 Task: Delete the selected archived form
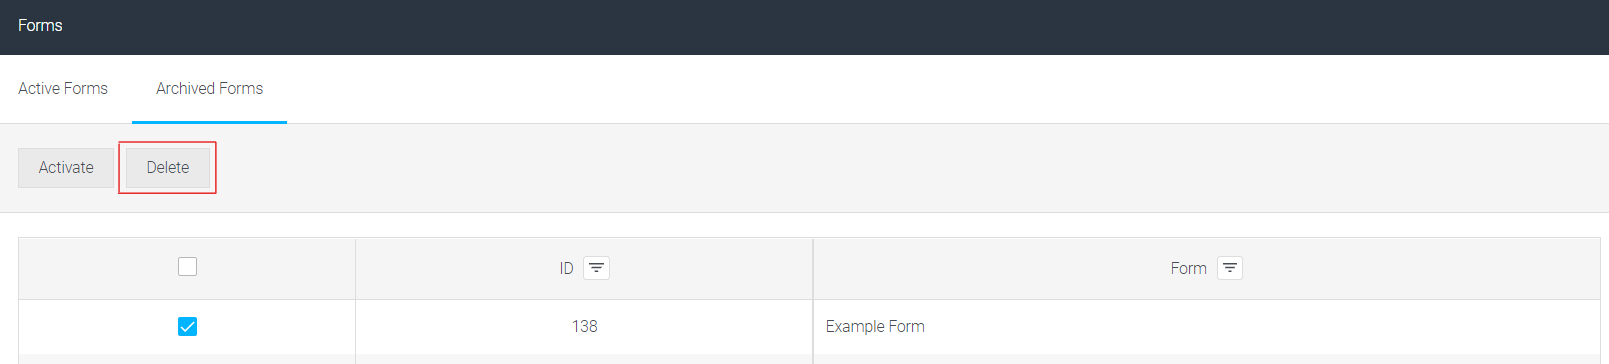(x=168, y=167)
